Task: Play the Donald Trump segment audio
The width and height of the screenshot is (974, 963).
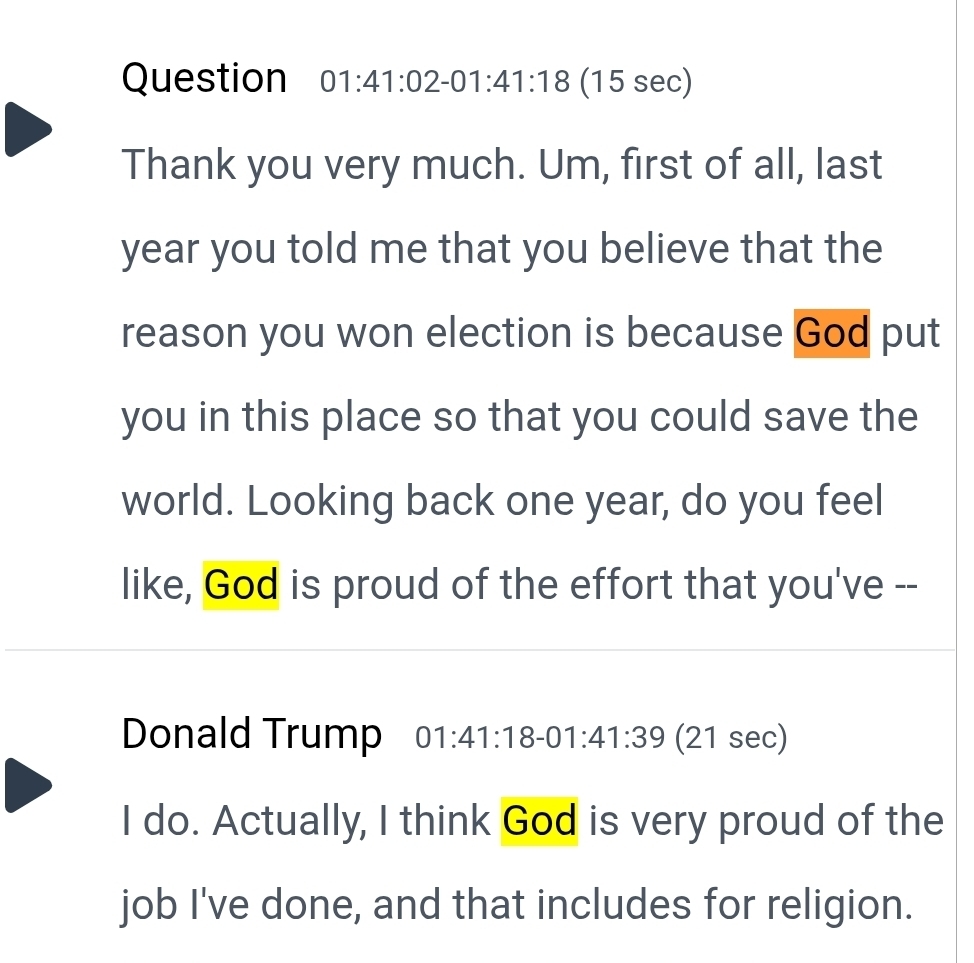Action: point(28,785)
